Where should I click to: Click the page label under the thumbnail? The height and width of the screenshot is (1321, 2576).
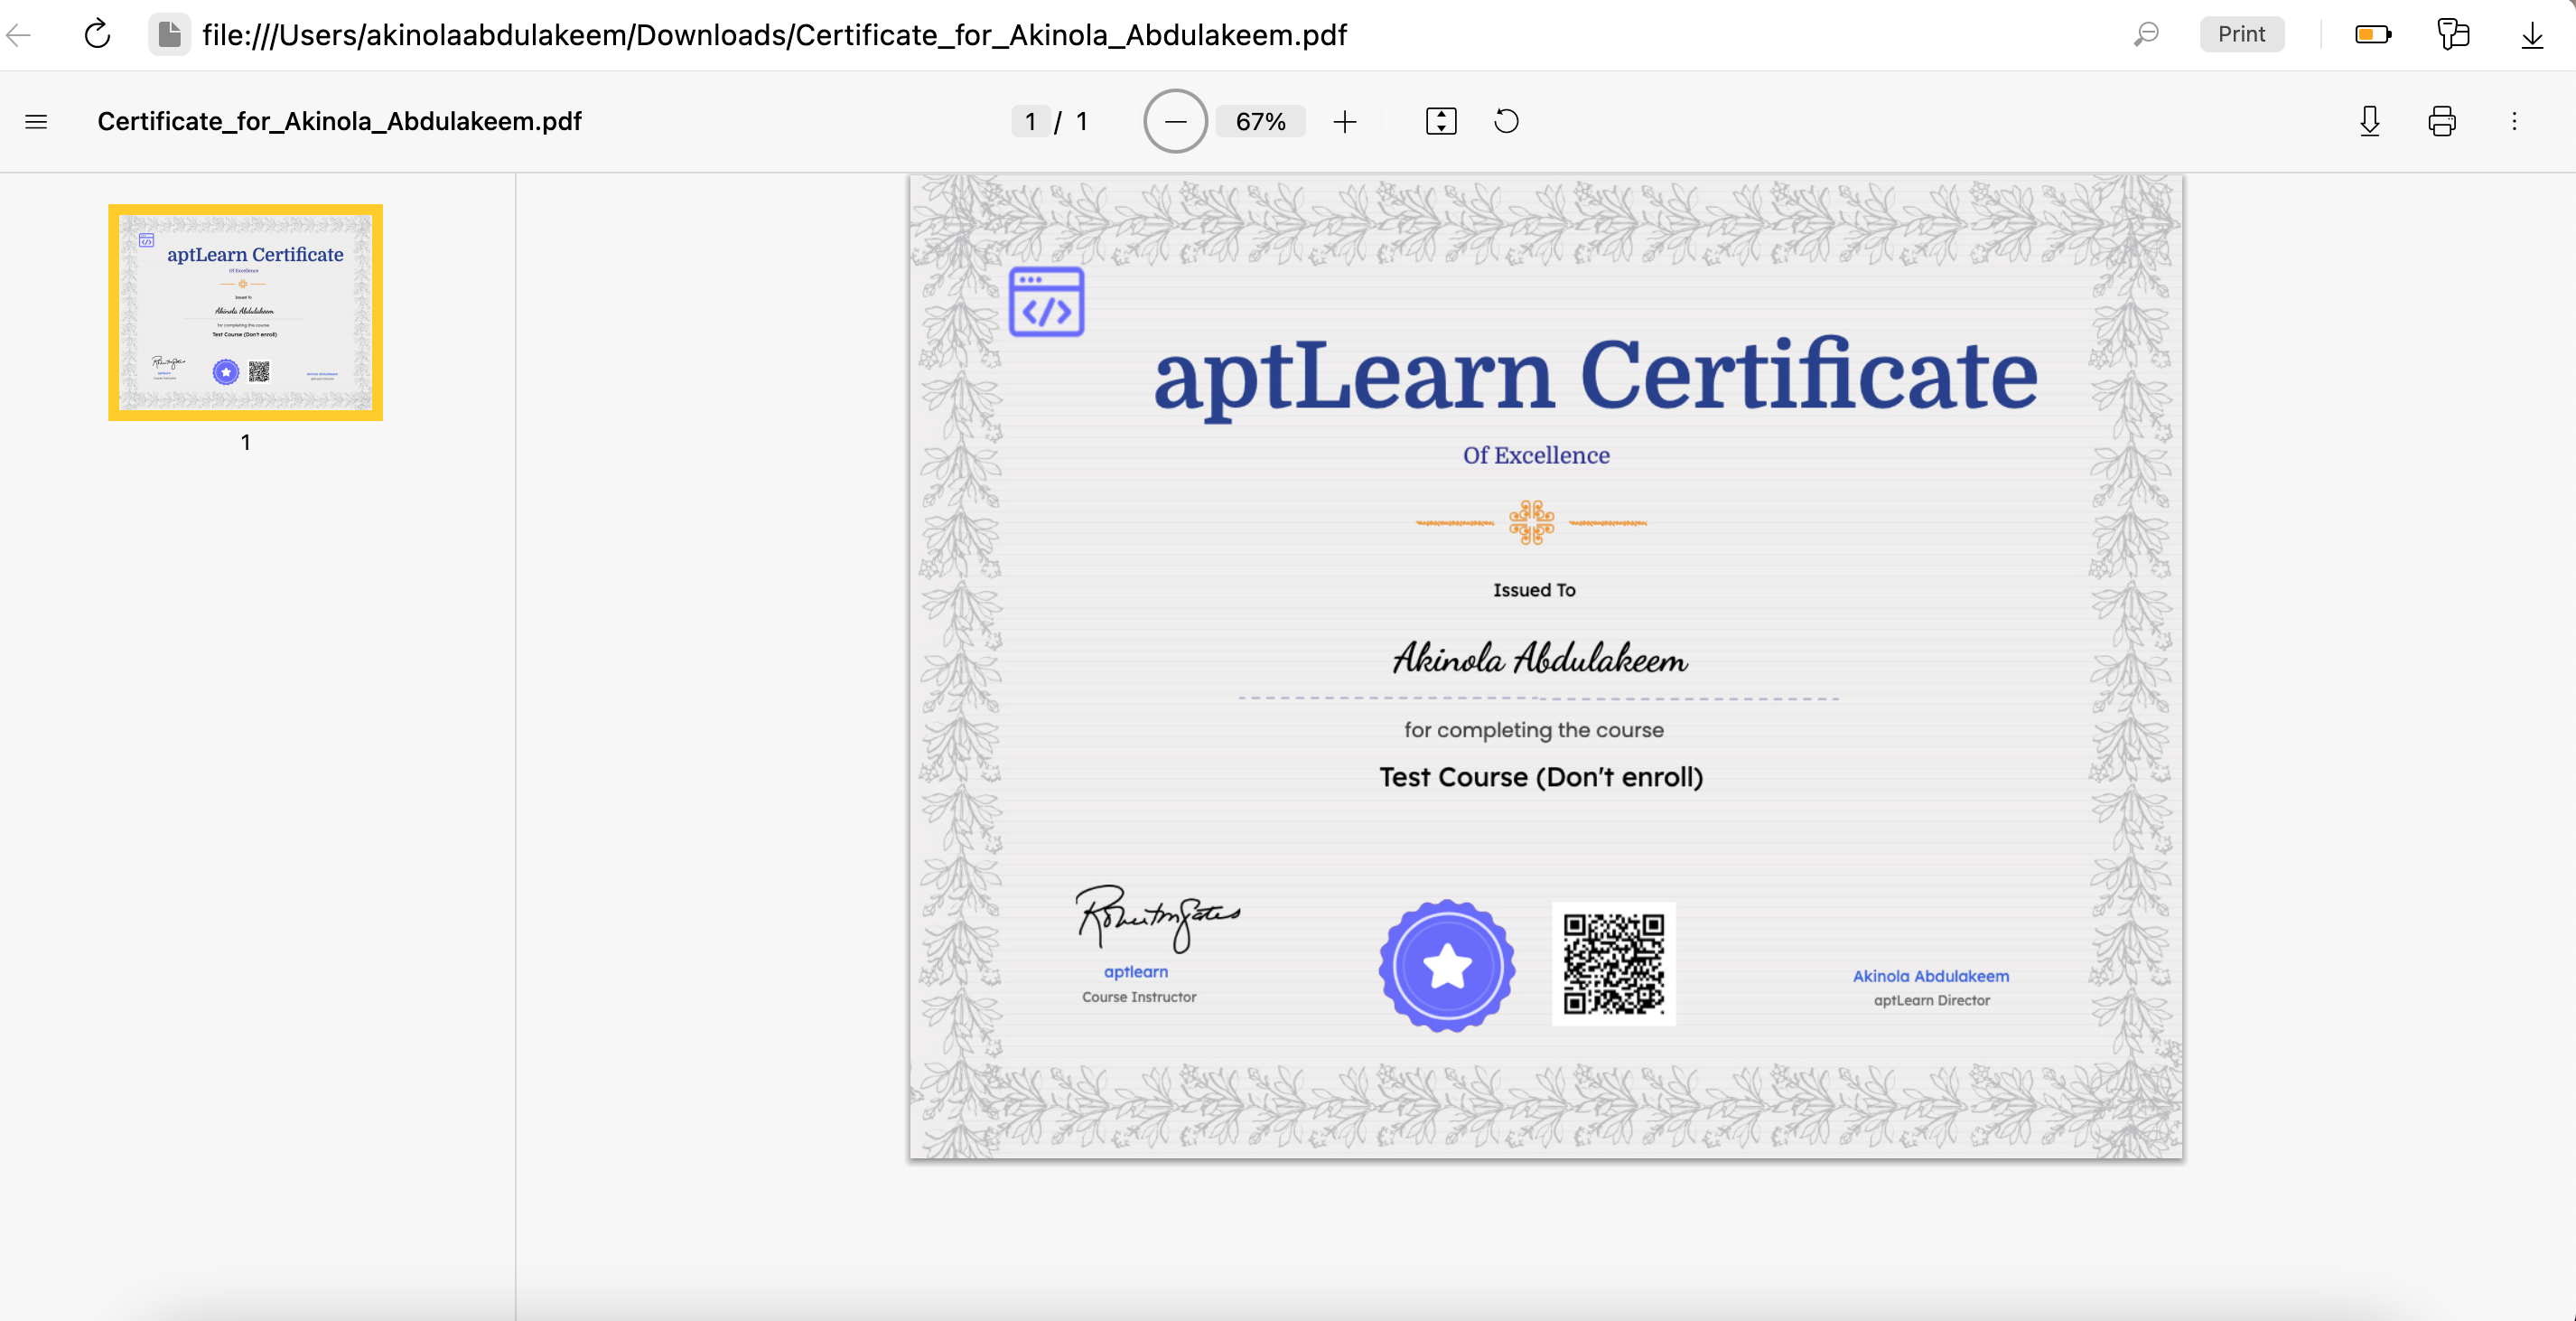(x=246, y=442)
